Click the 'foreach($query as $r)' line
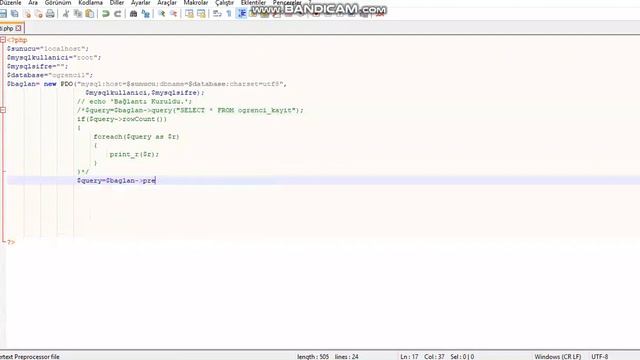The height and width of the screenshot is (360, 640). pyautogui.click(x=136, y=137)
